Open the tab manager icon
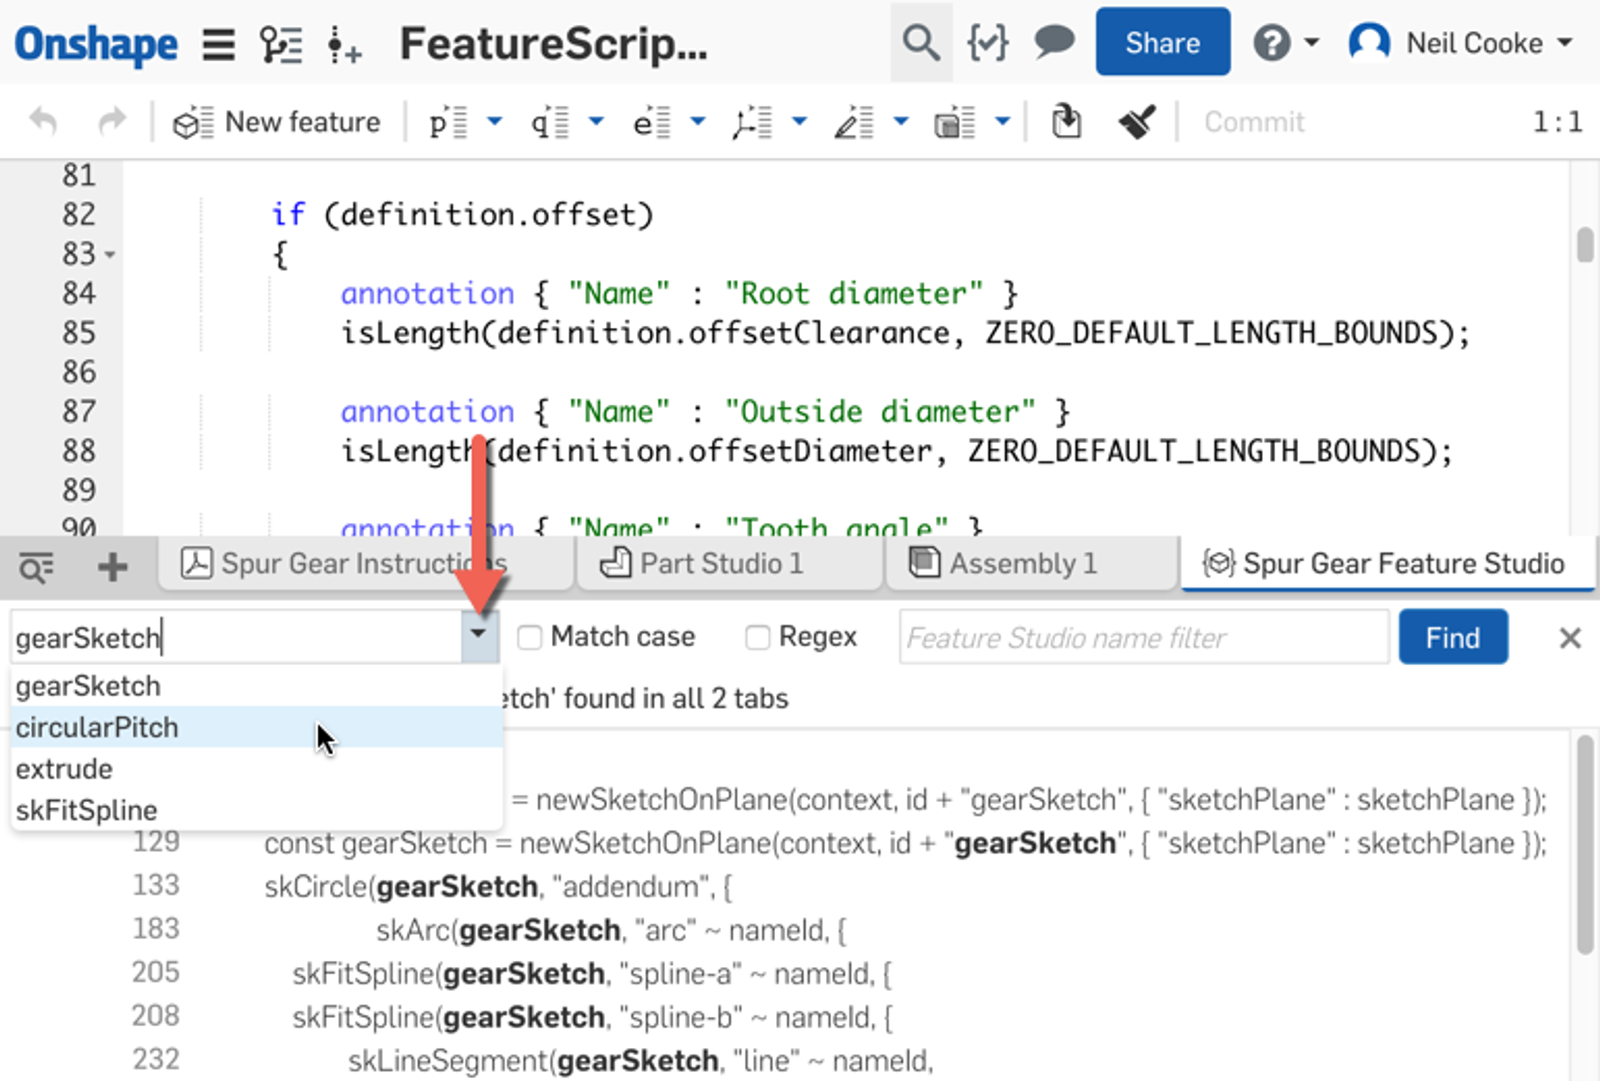Viewport: 1600px width, 1081px height. click(37, 567)
